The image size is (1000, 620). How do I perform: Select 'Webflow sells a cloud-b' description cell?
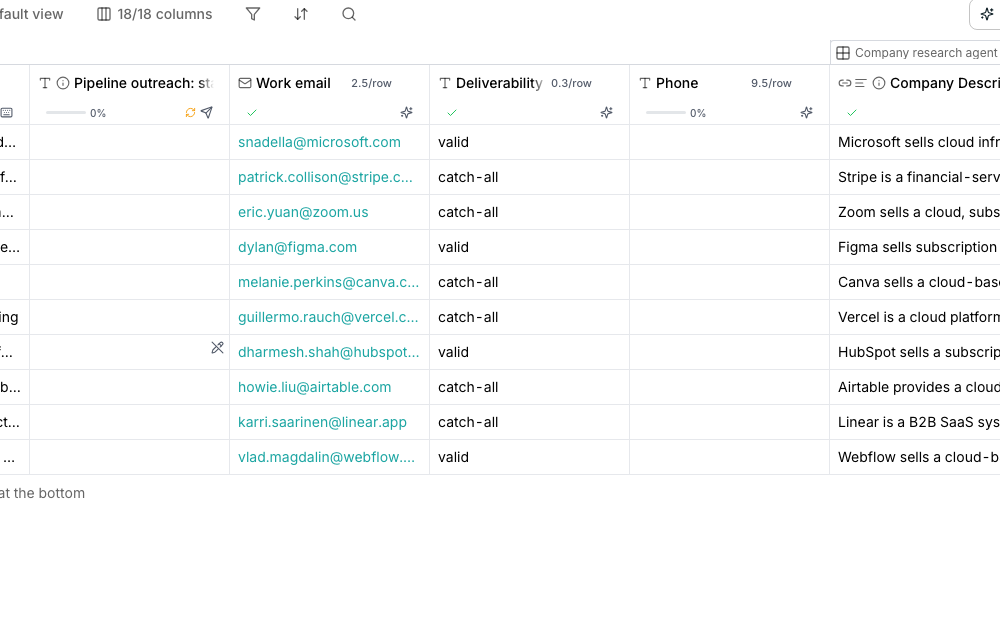(x=915, y=457)
